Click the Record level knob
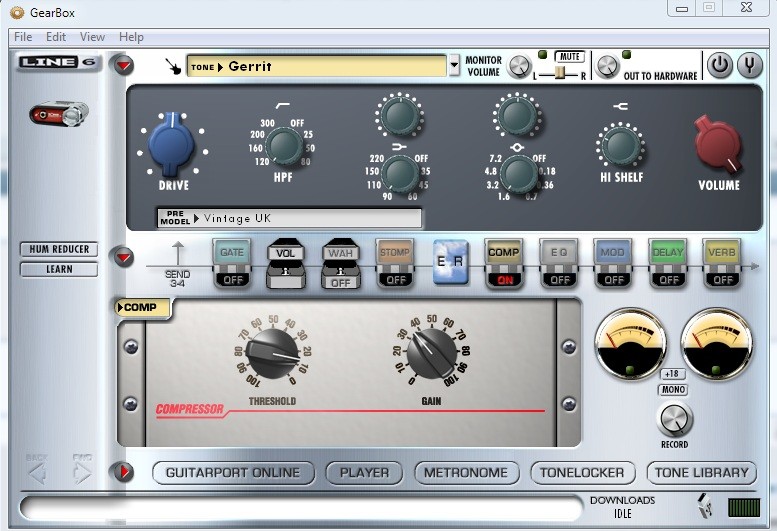Screen dimensions: 777x531 coord(674,420)
